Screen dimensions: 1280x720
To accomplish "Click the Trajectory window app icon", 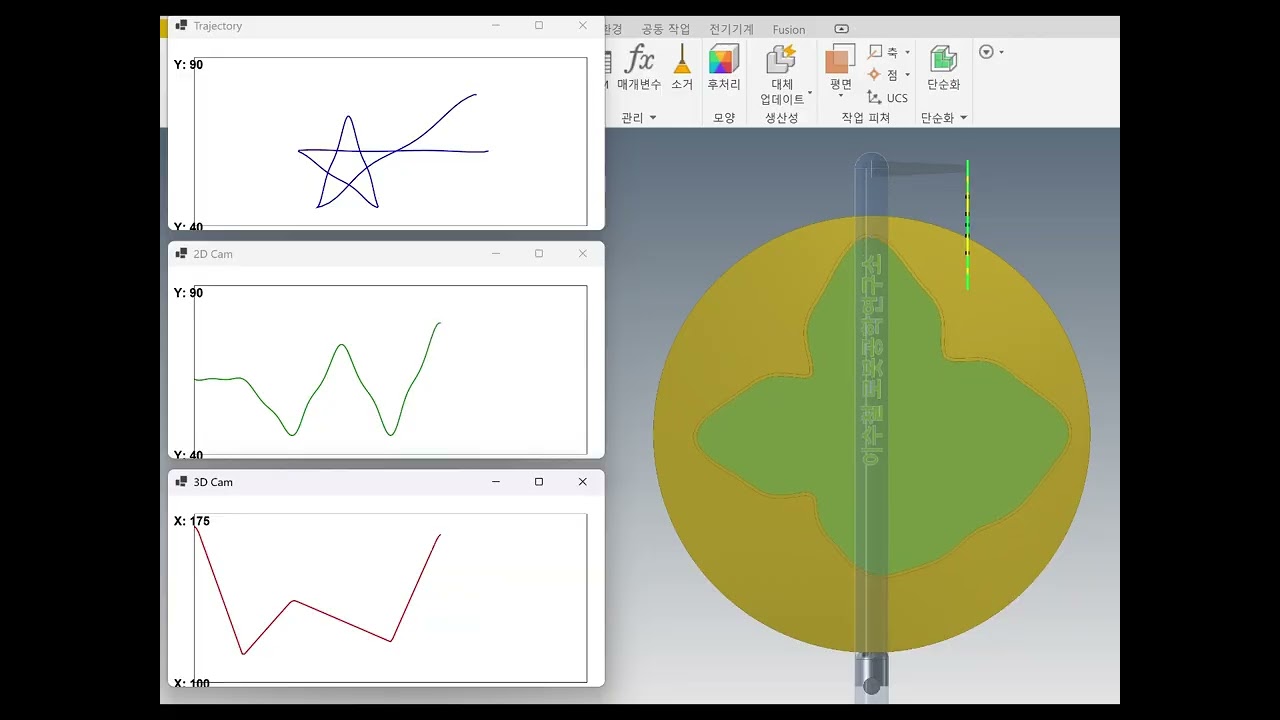I will 181,26.
